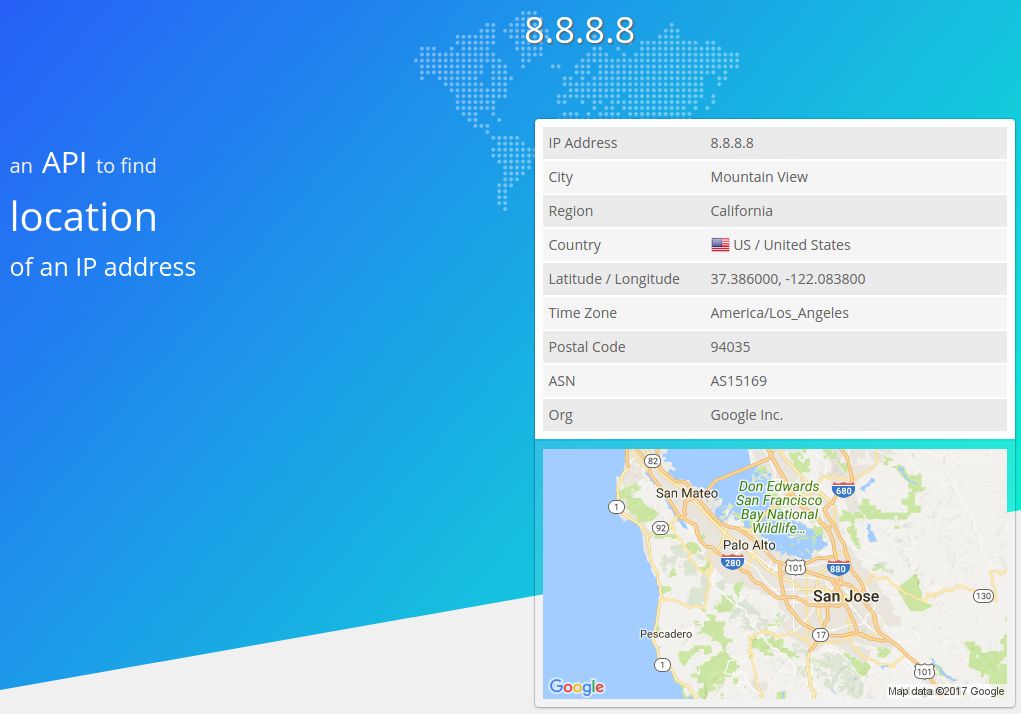Screen dimensions: 1021x714
Task: Click the Interstate 280 shield on the map
Action: [732, 562]
